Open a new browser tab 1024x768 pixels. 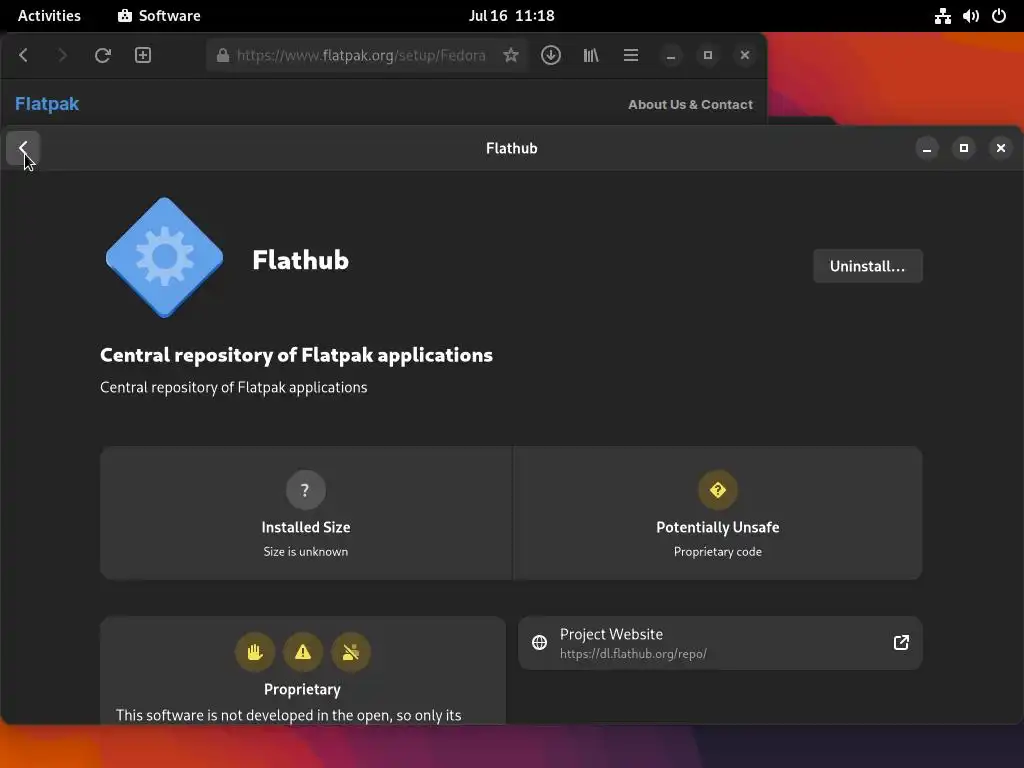tap(143, 56)
